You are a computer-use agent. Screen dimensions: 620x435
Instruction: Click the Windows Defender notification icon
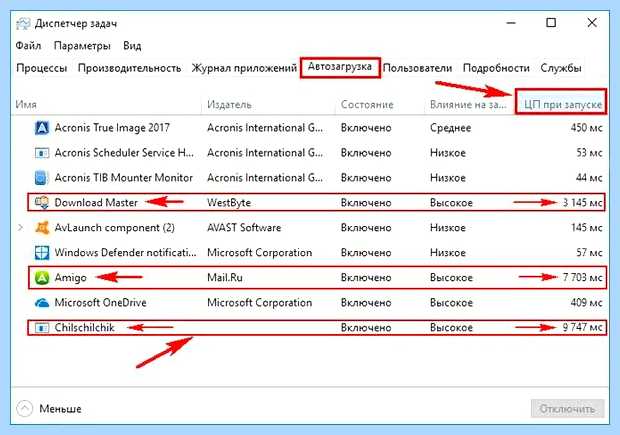(x=42, y=253)
